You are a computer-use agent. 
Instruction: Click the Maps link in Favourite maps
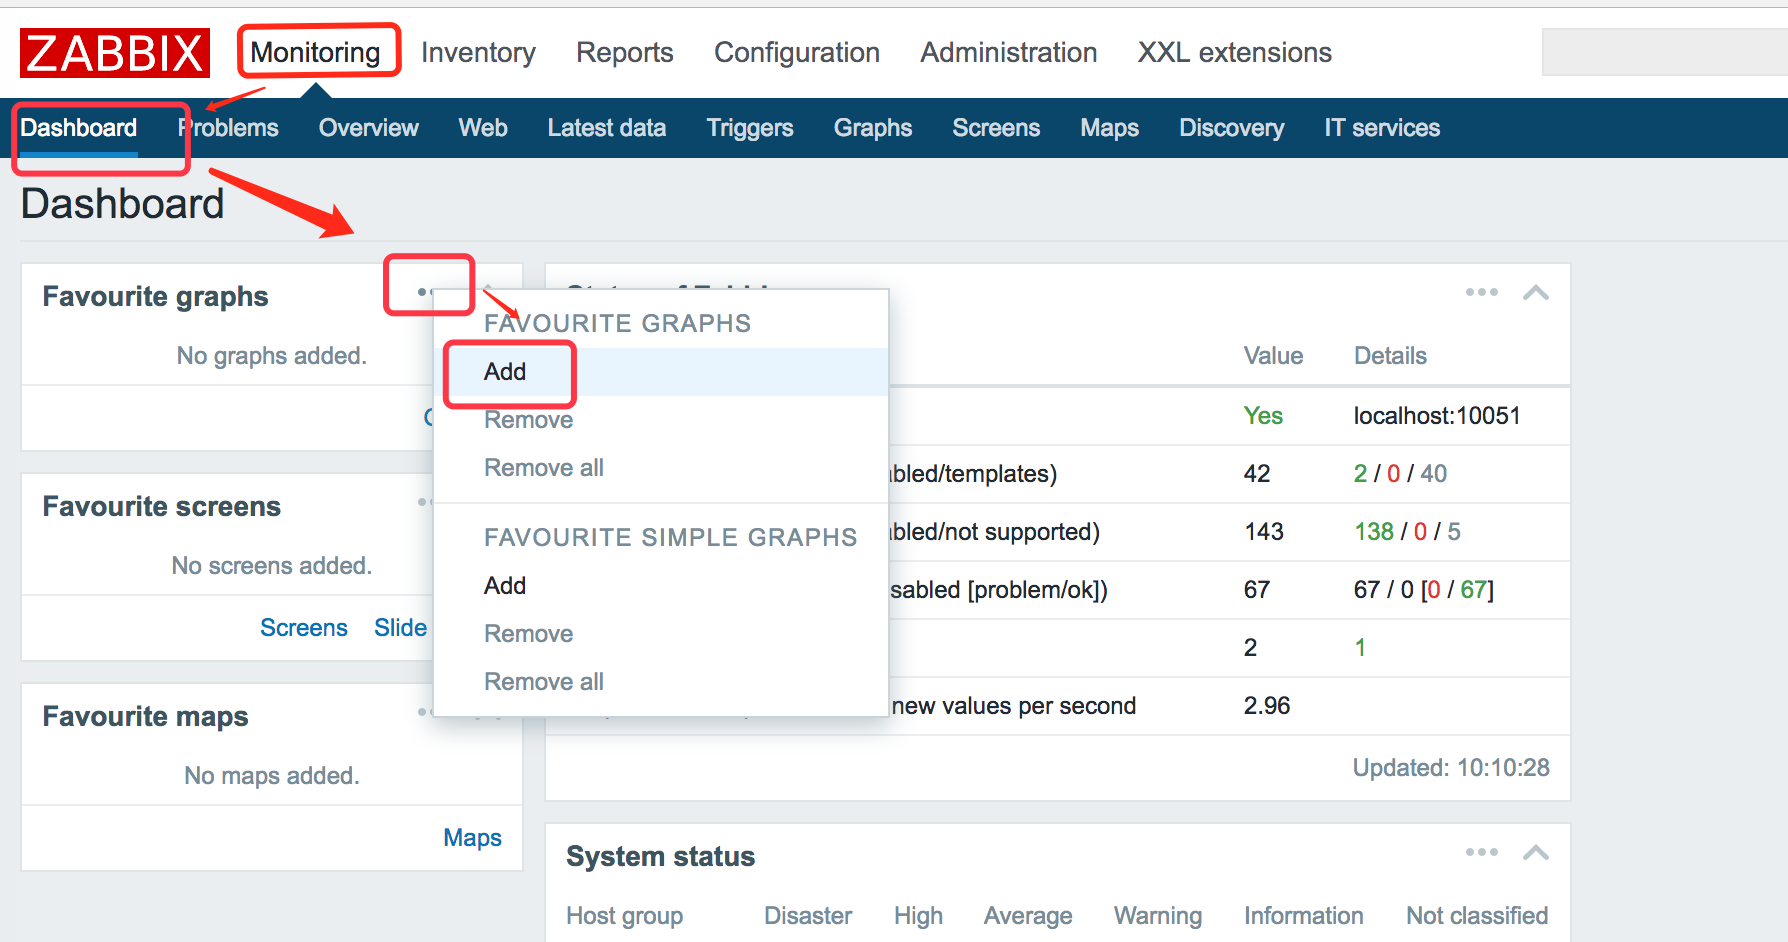(472, 838)
